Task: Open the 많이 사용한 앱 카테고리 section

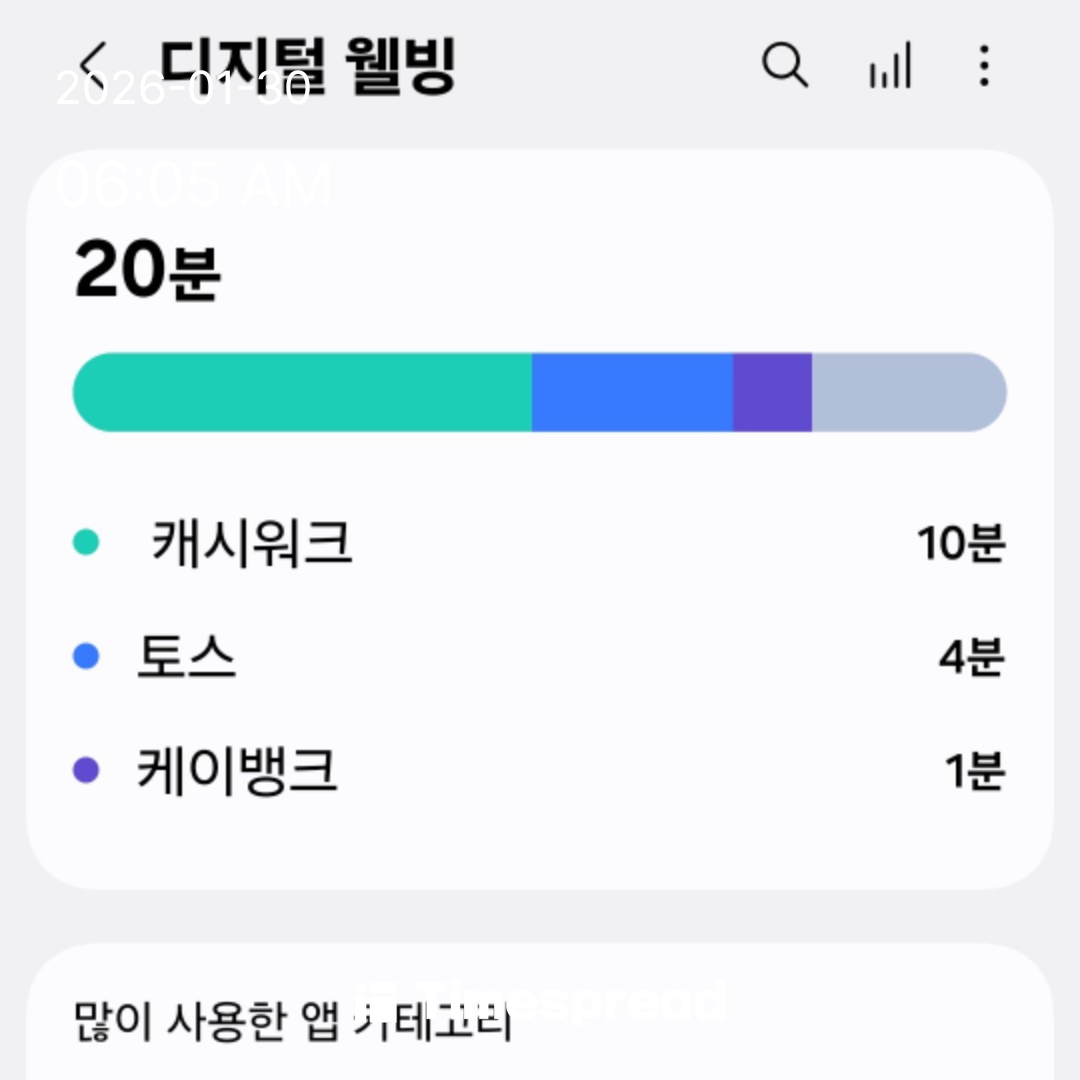Action: click(x=293, y=1022)
